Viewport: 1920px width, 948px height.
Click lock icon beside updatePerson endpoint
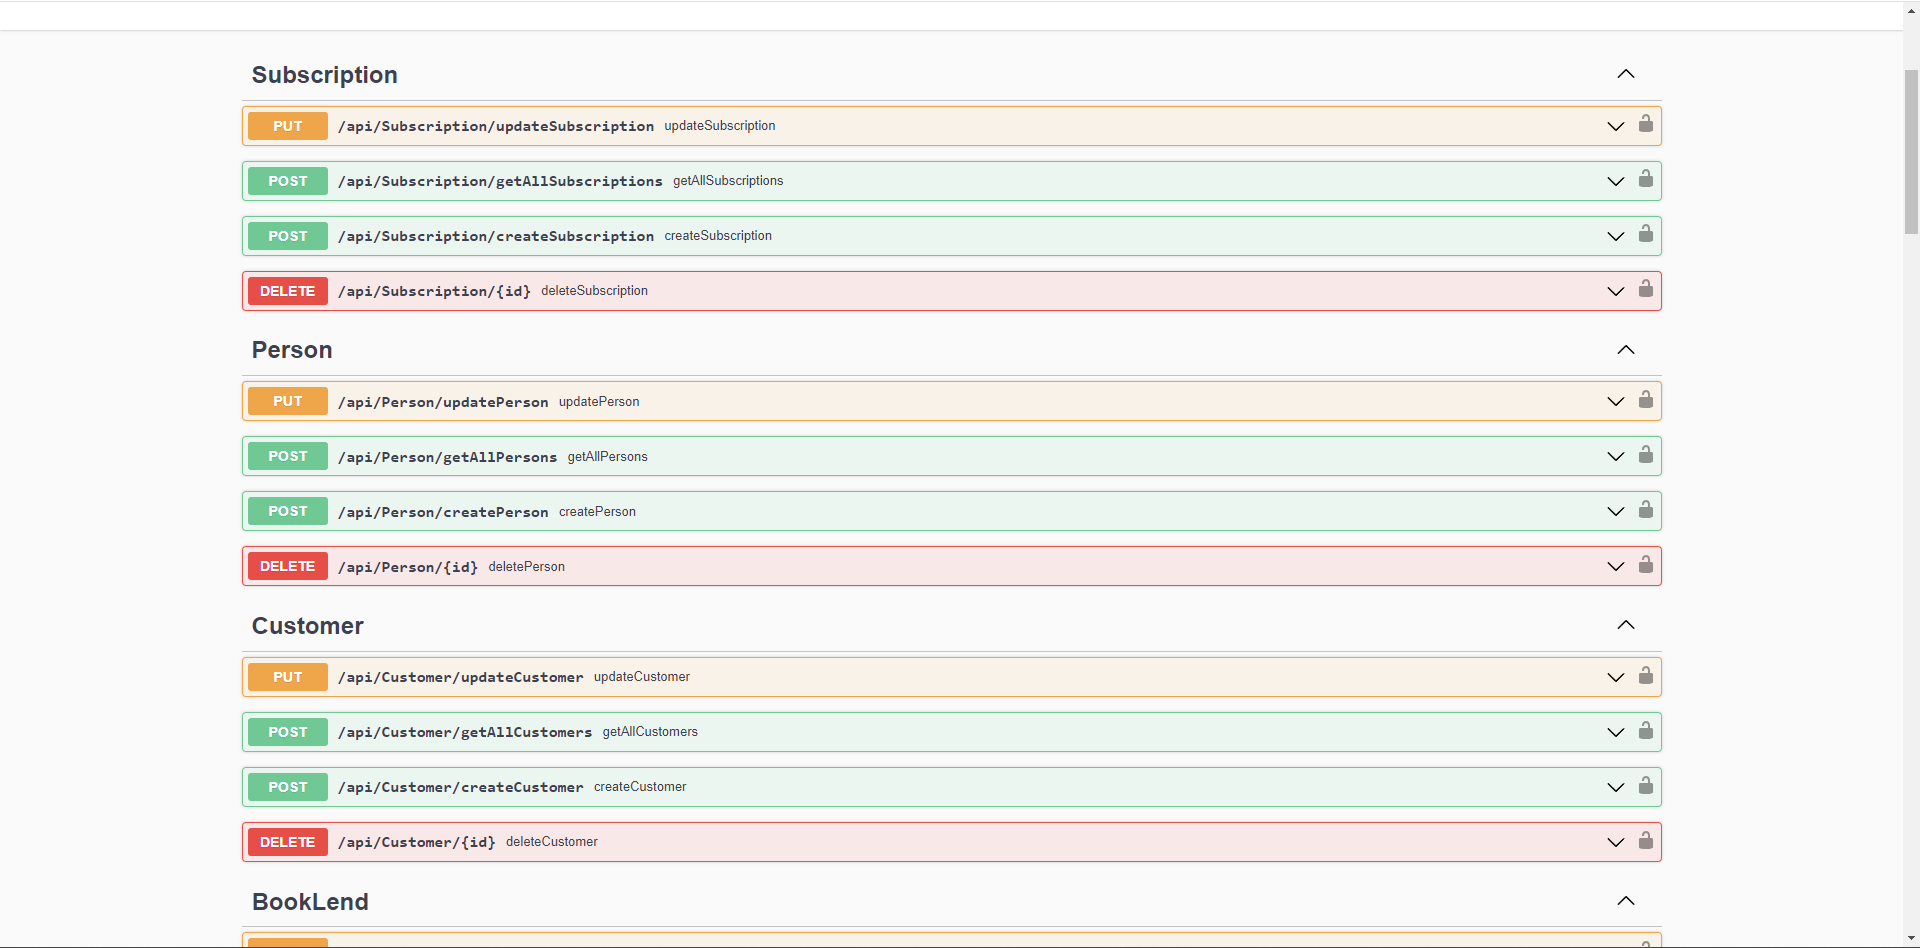click(1645, 400)
